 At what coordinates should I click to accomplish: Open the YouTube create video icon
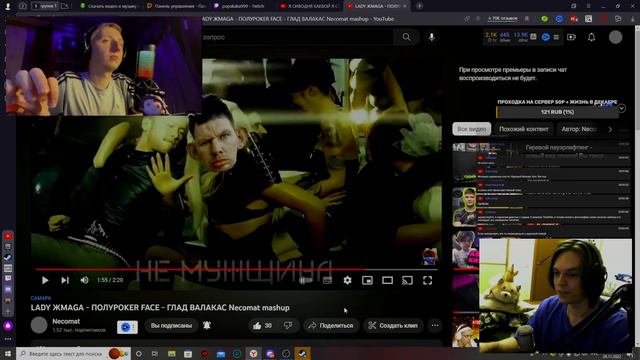tap(571, 37)
